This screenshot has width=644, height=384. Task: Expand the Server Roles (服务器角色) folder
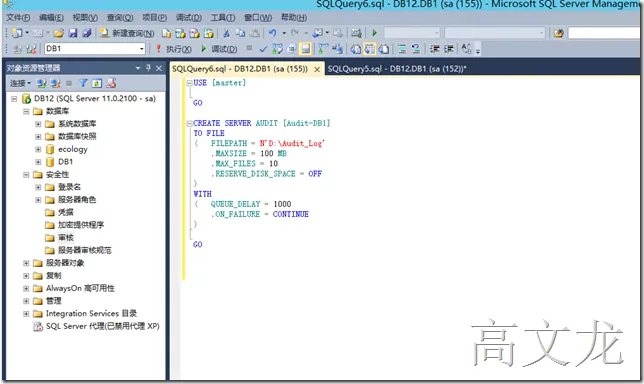(38, 200)
